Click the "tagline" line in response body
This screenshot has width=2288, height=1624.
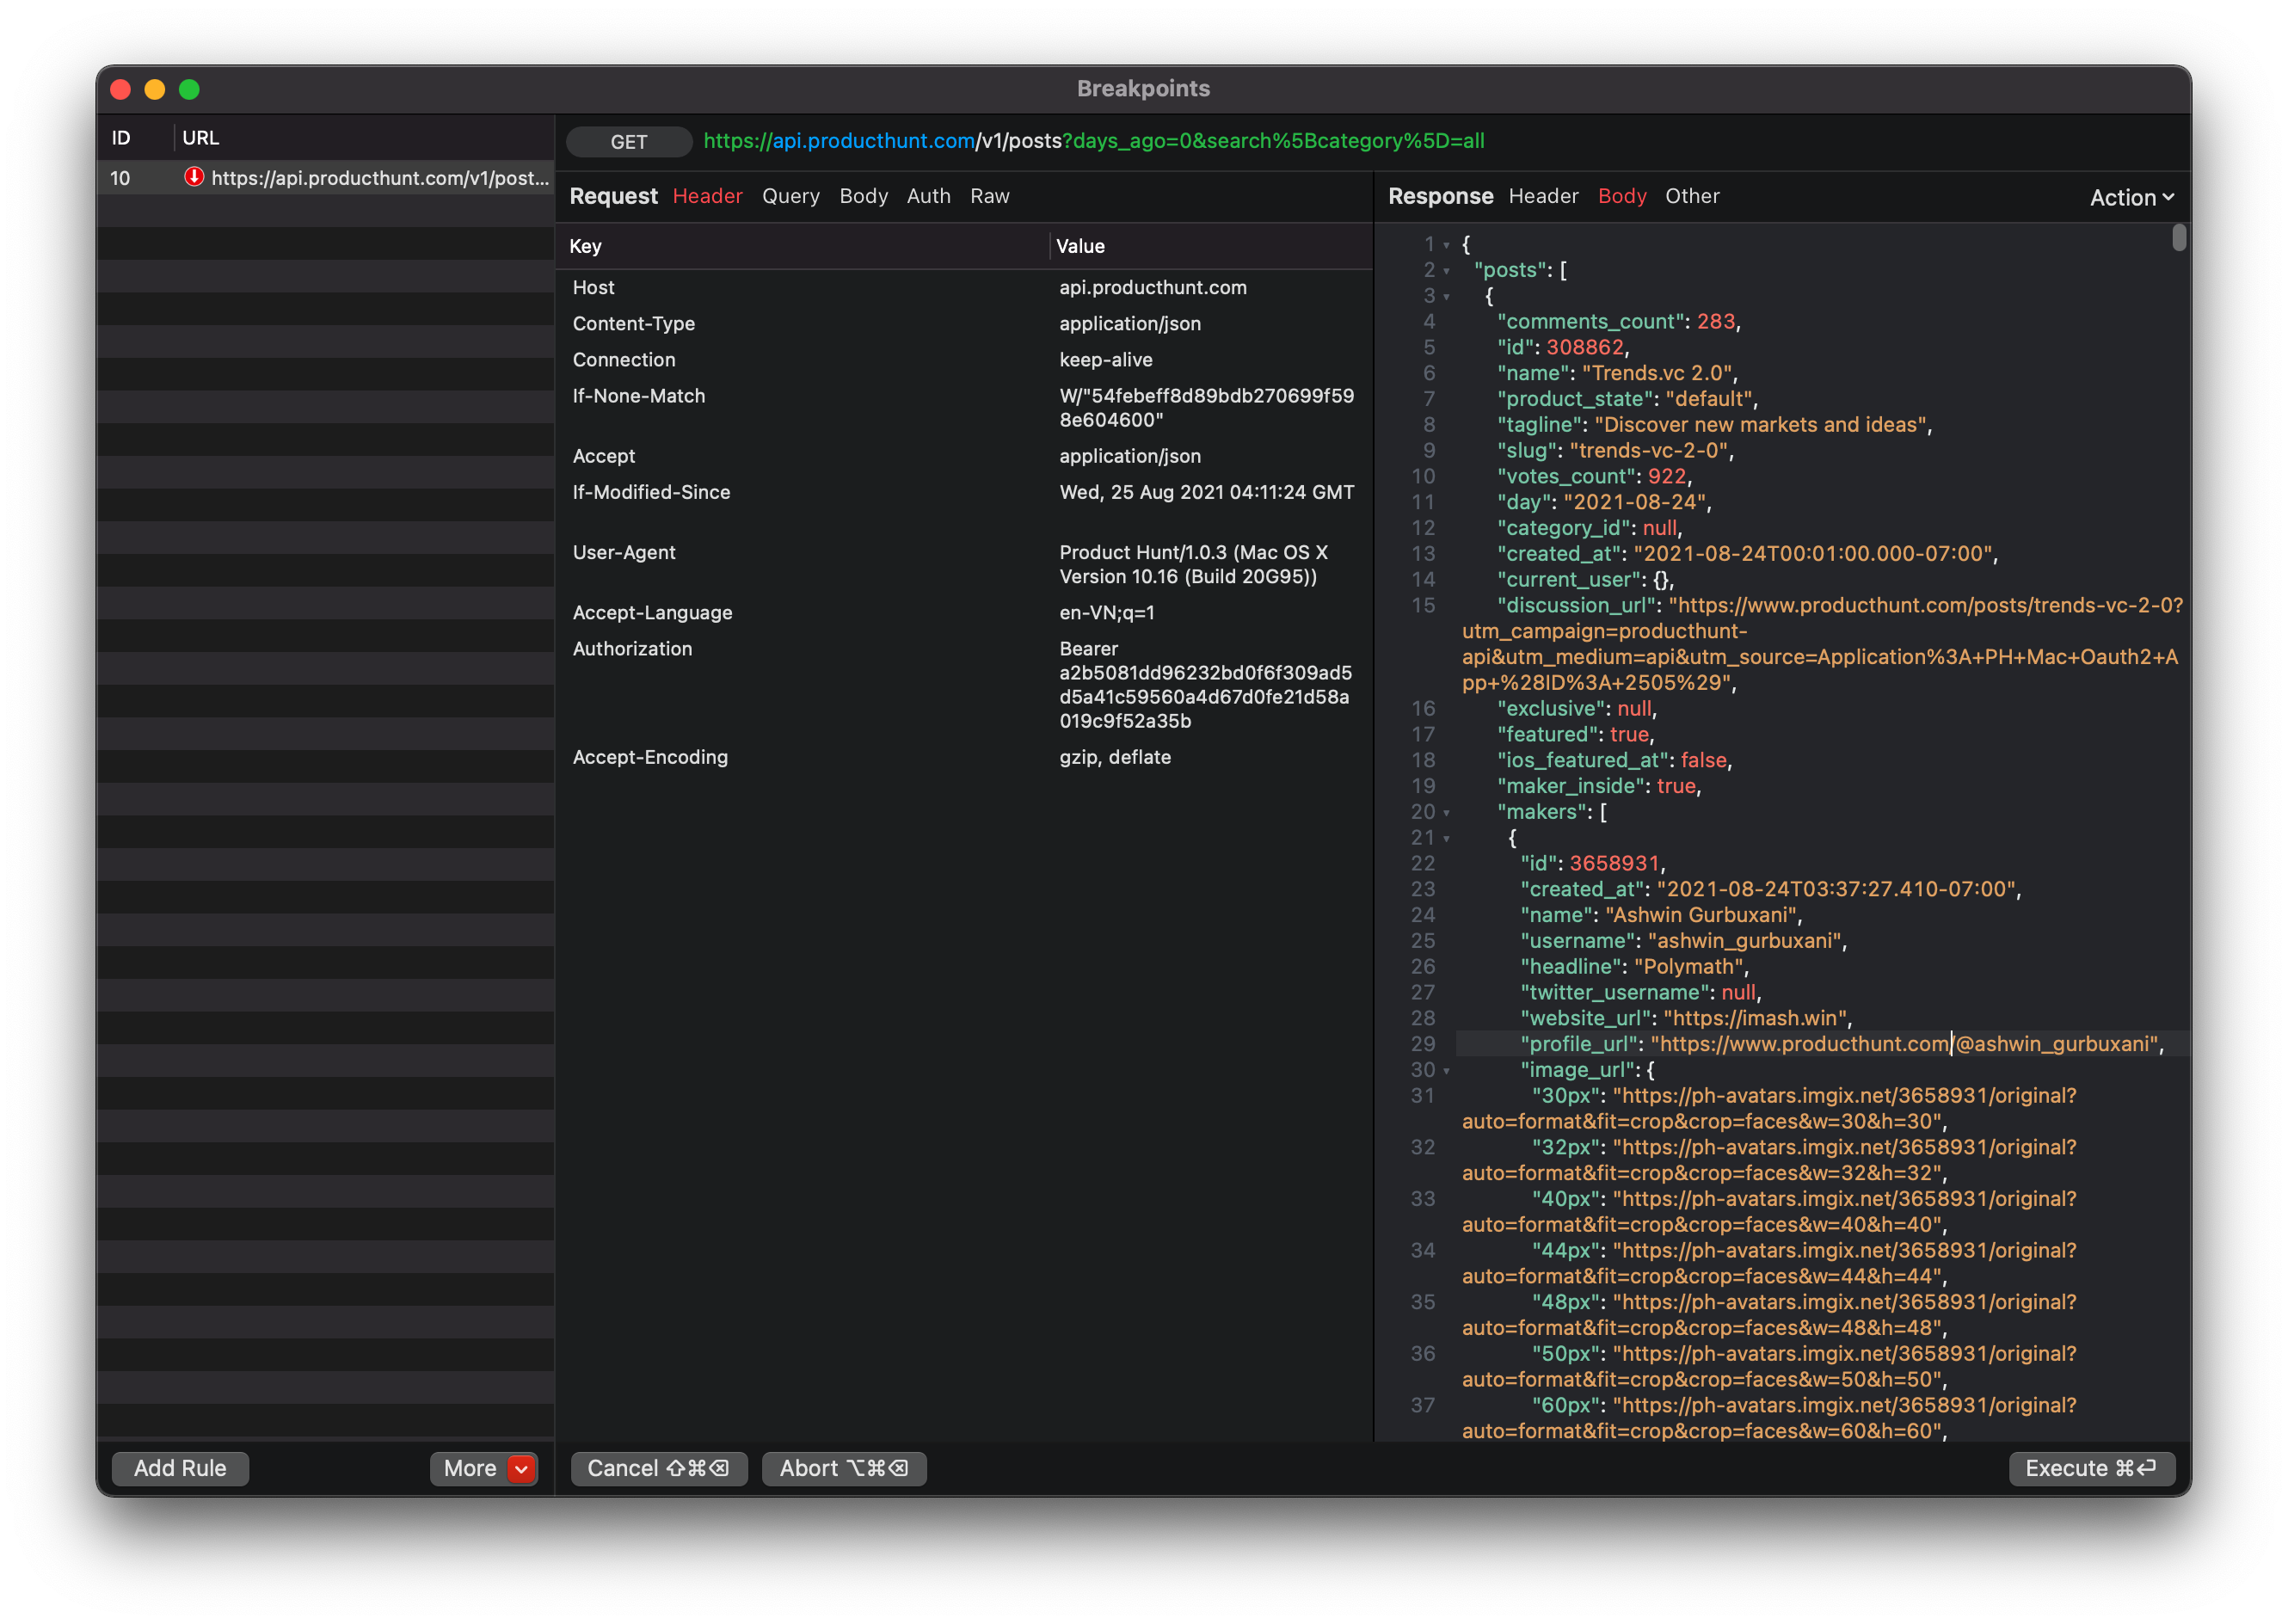click(1714, 425)
